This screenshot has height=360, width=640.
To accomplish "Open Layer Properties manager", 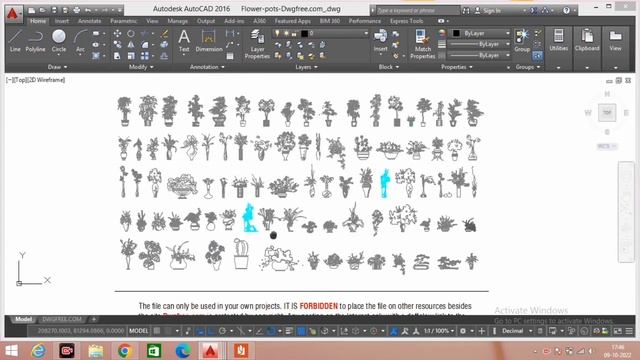I will [257, 44].
